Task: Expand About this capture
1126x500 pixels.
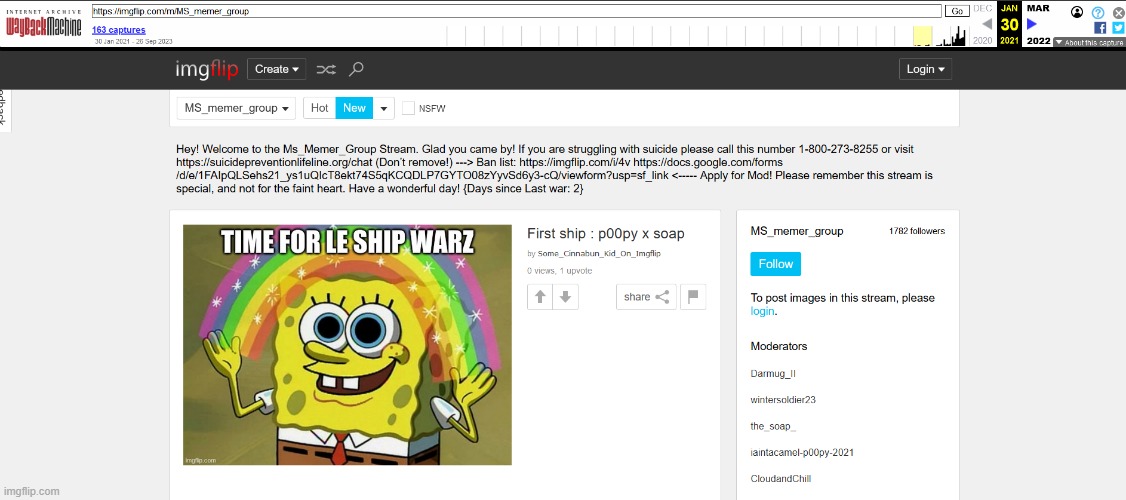Action: (1089, 42)
